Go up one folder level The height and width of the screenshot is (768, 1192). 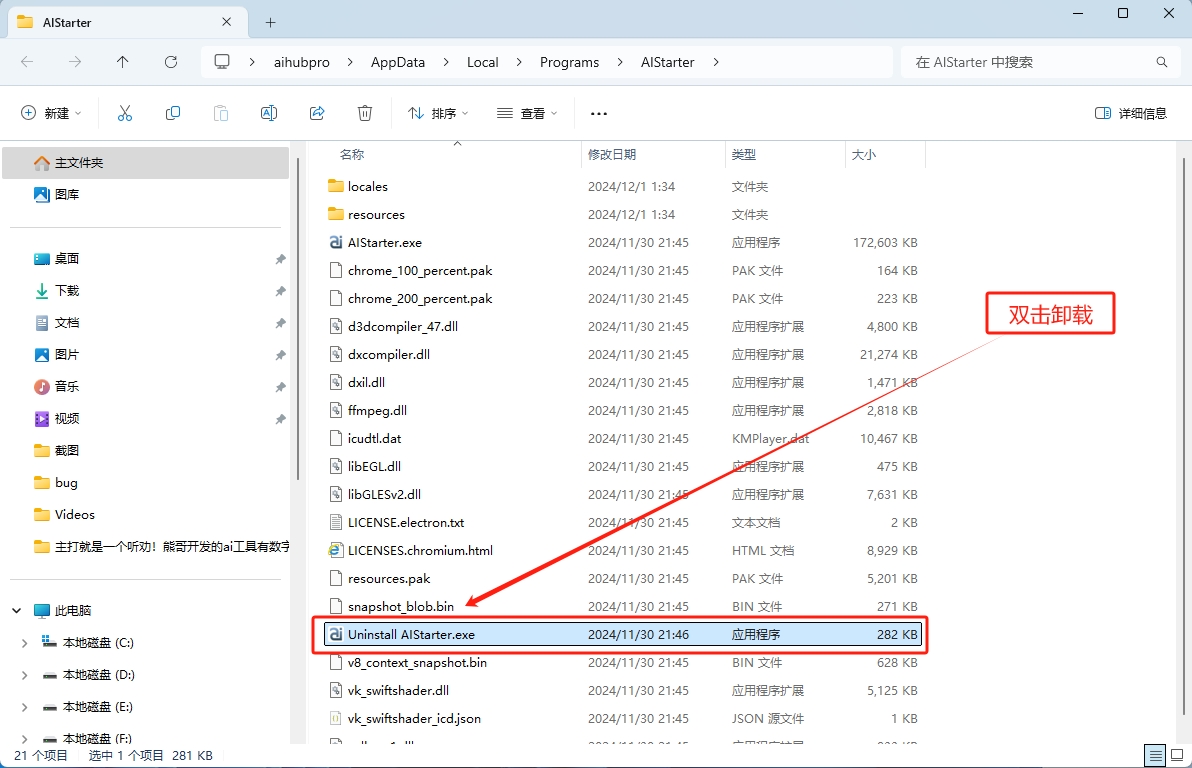[122, 62]
